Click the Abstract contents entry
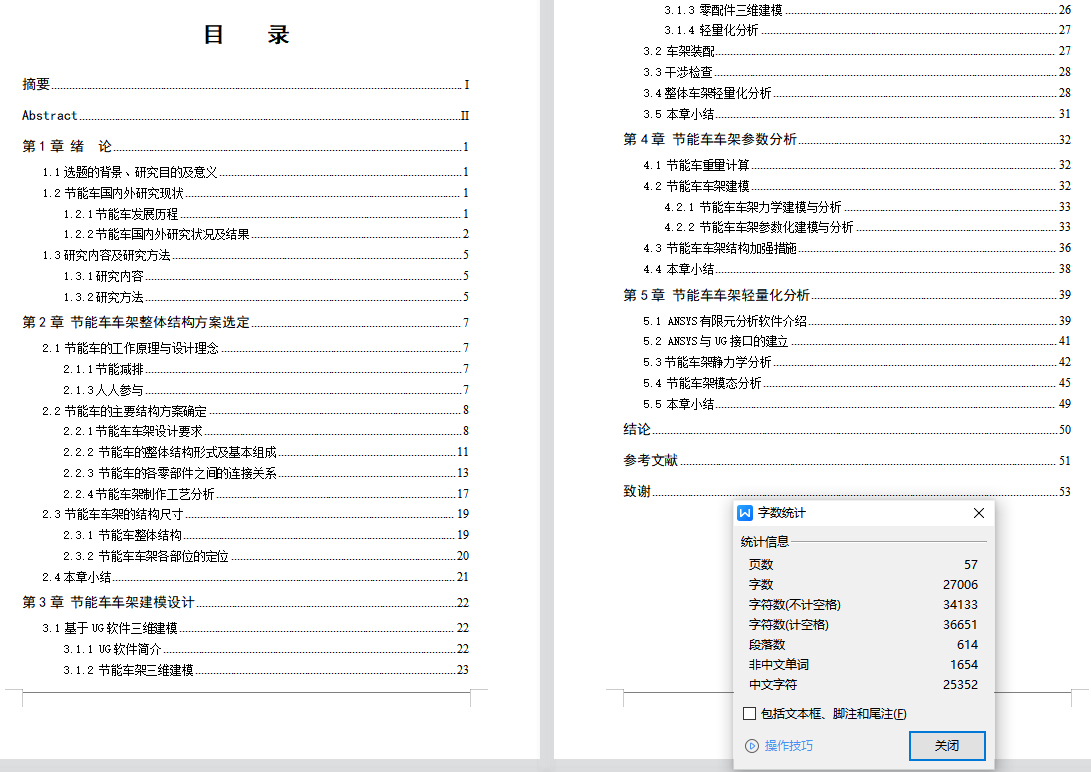Image resolution: width=1091 pixels, height=772 pixels. [x=246, y=115]
